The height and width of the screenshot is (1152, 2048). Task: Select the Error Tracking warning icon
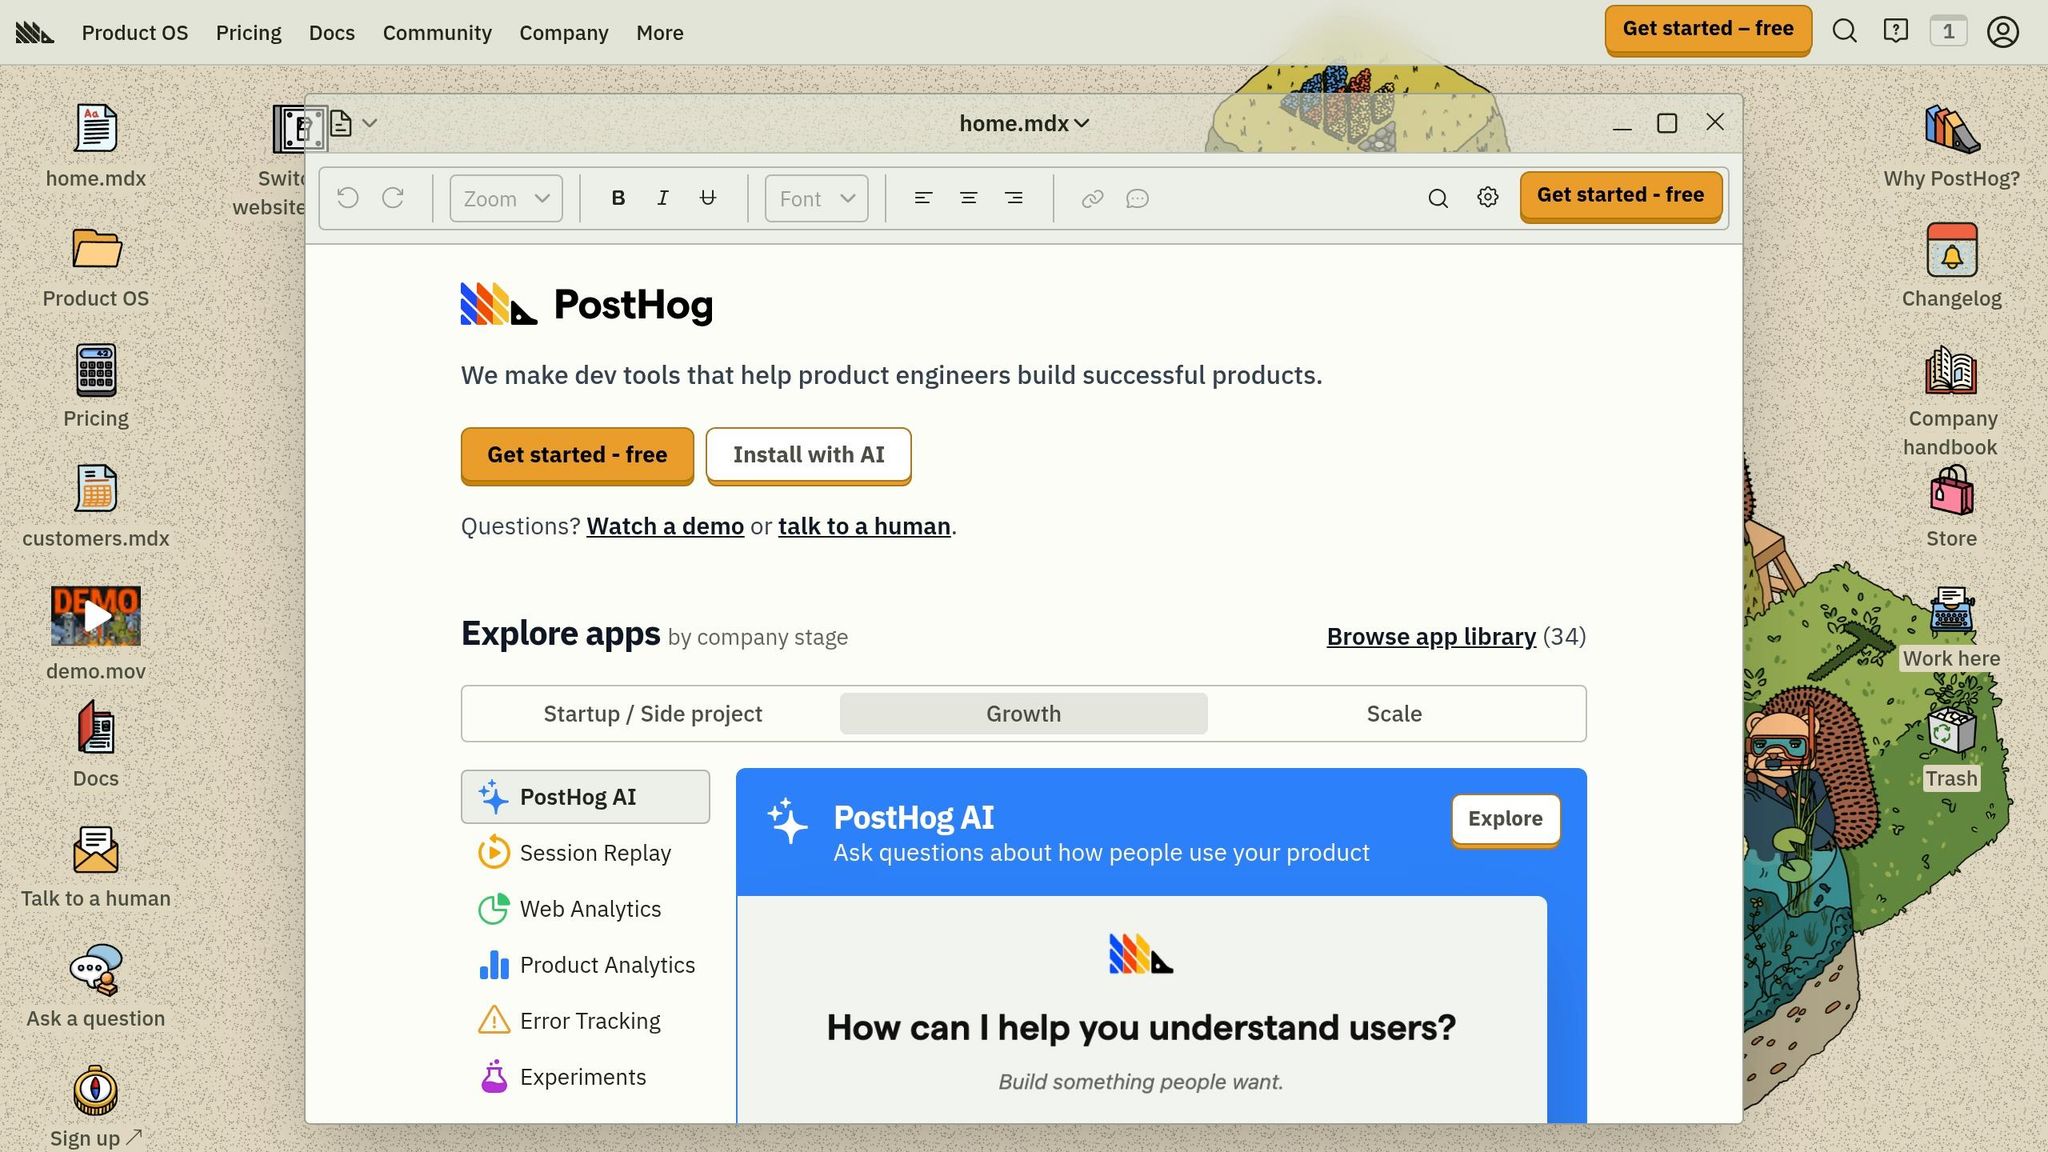coord(494,1020)
